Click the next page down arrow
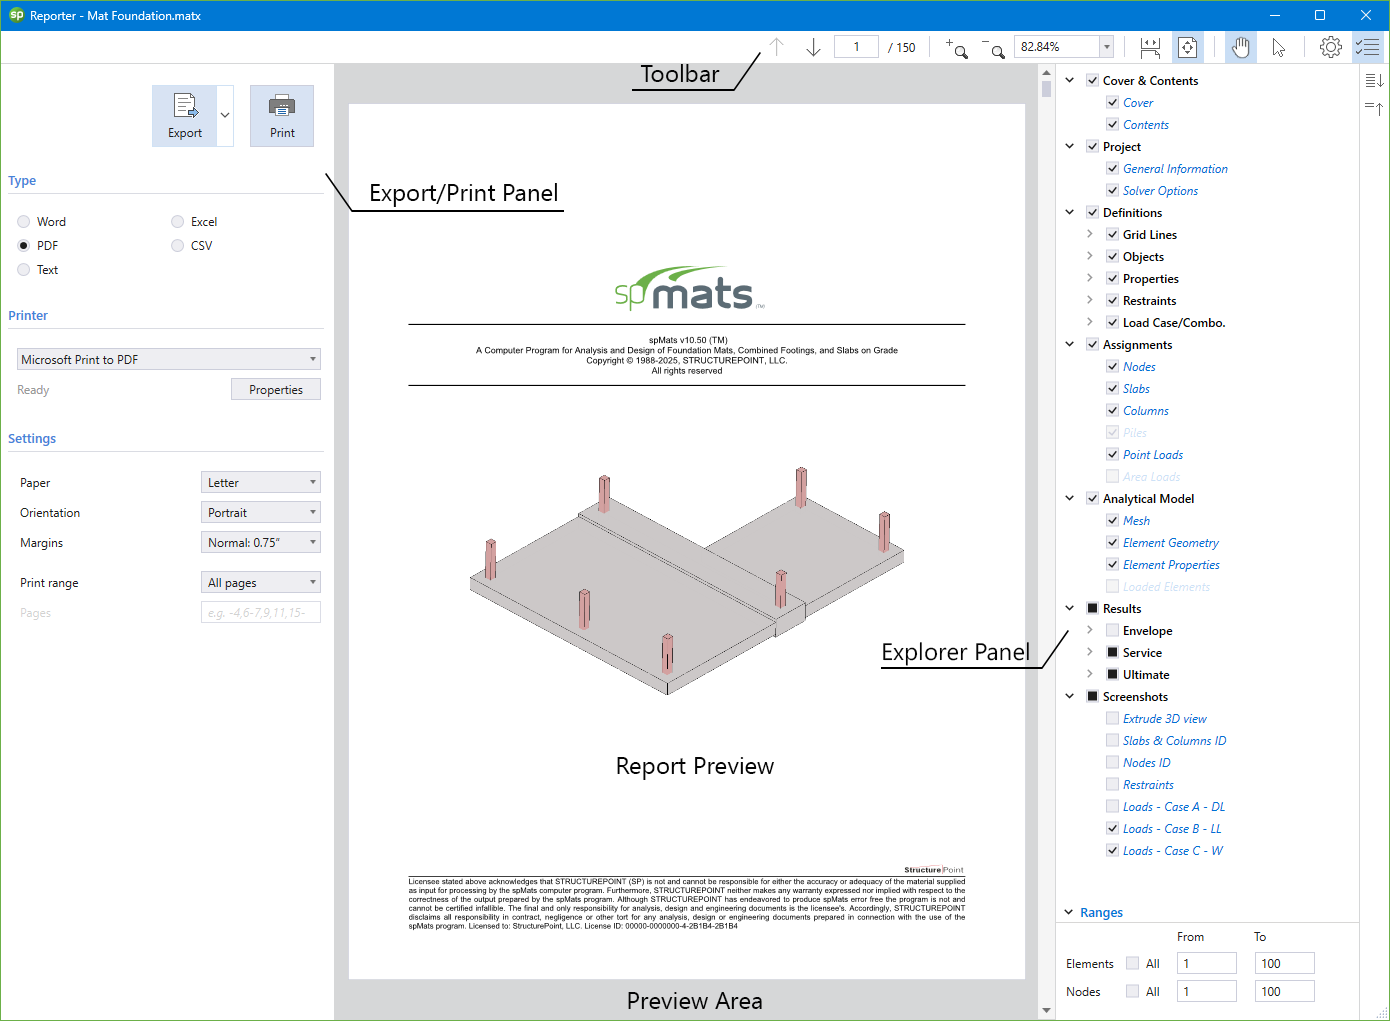Image resolution: width=1390 pixels, height=1021 pixels. click(x=812, y=46)
